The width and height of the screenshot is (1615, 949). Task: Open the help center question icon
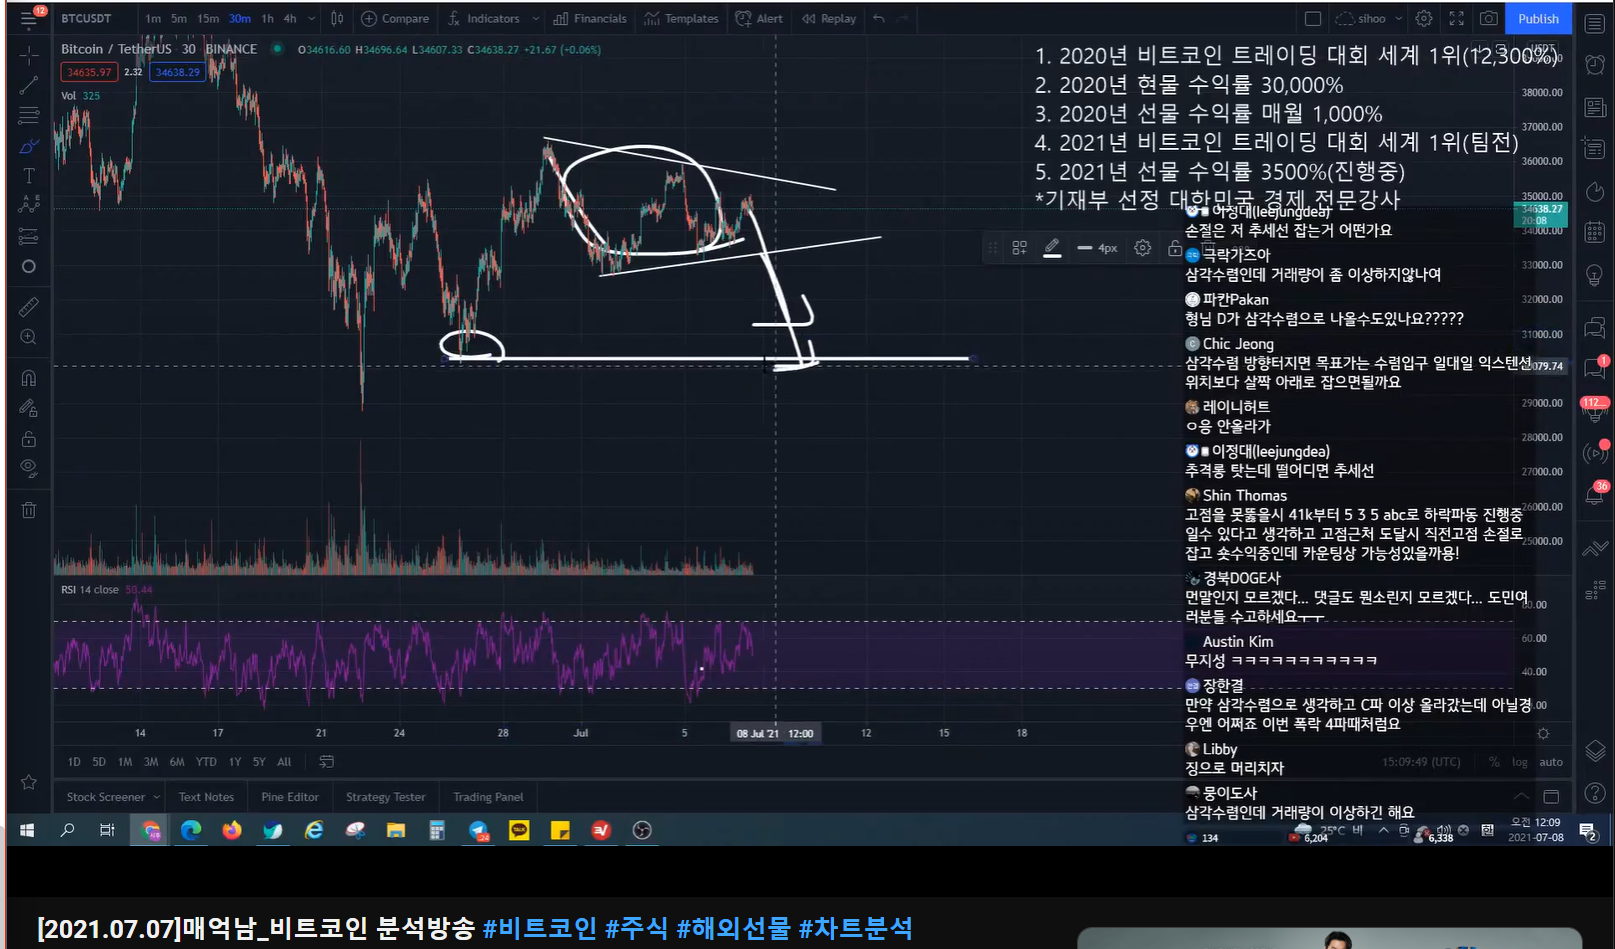tap(1595, 794)
